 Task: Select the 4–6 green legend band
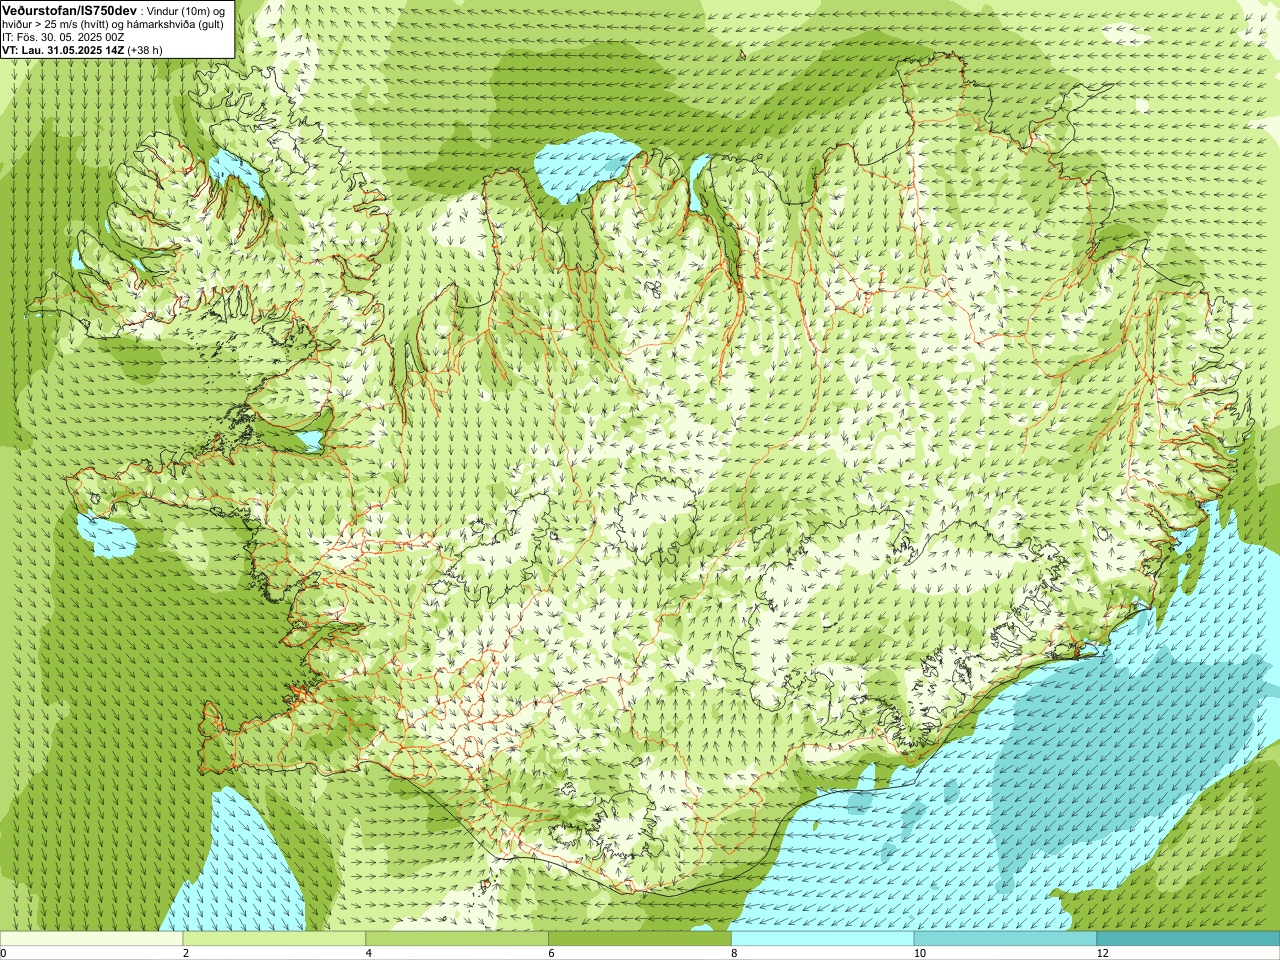tap(457, 939)
